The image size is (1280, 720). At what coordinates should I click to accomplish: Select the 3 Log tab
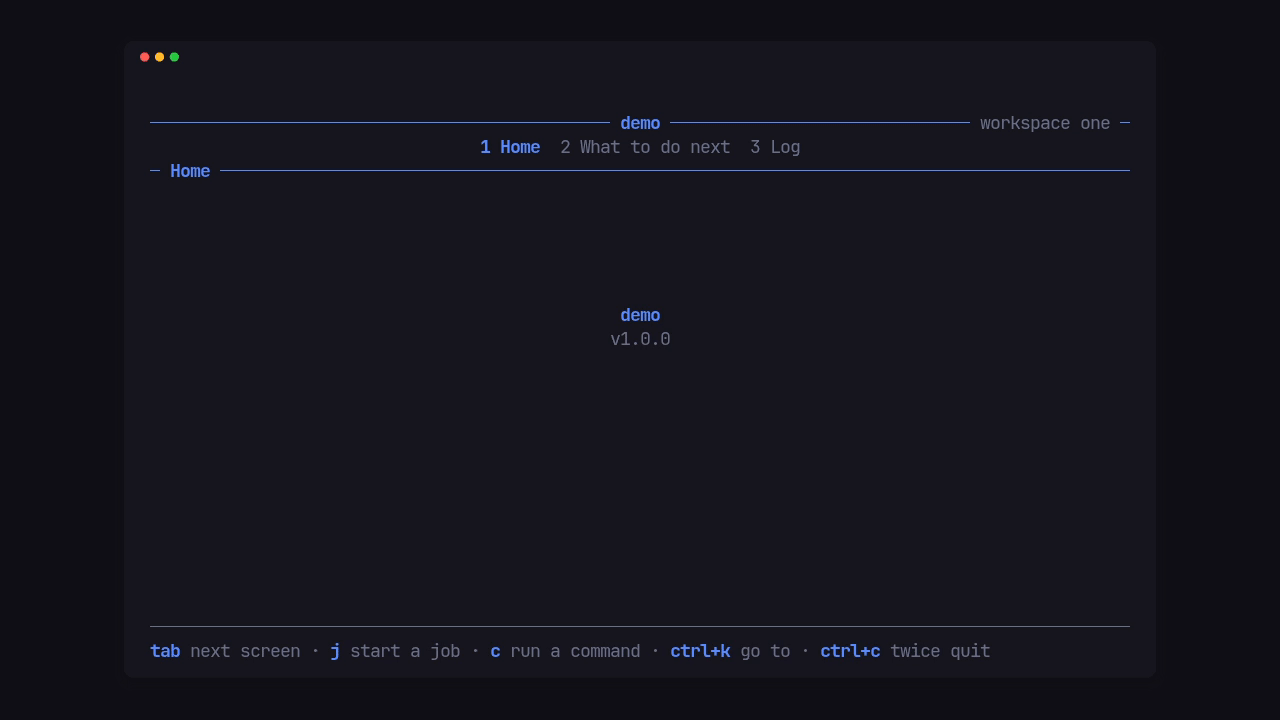[775, 147]
